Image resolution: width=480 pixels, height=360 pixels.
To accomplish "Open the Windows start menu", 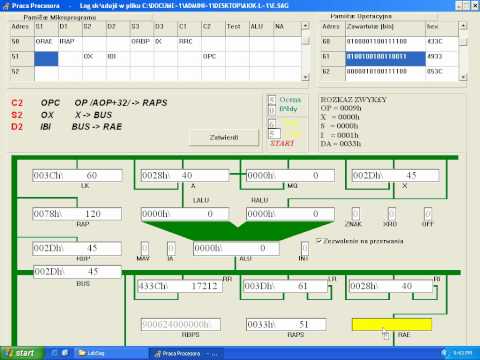I will point(22,353).
